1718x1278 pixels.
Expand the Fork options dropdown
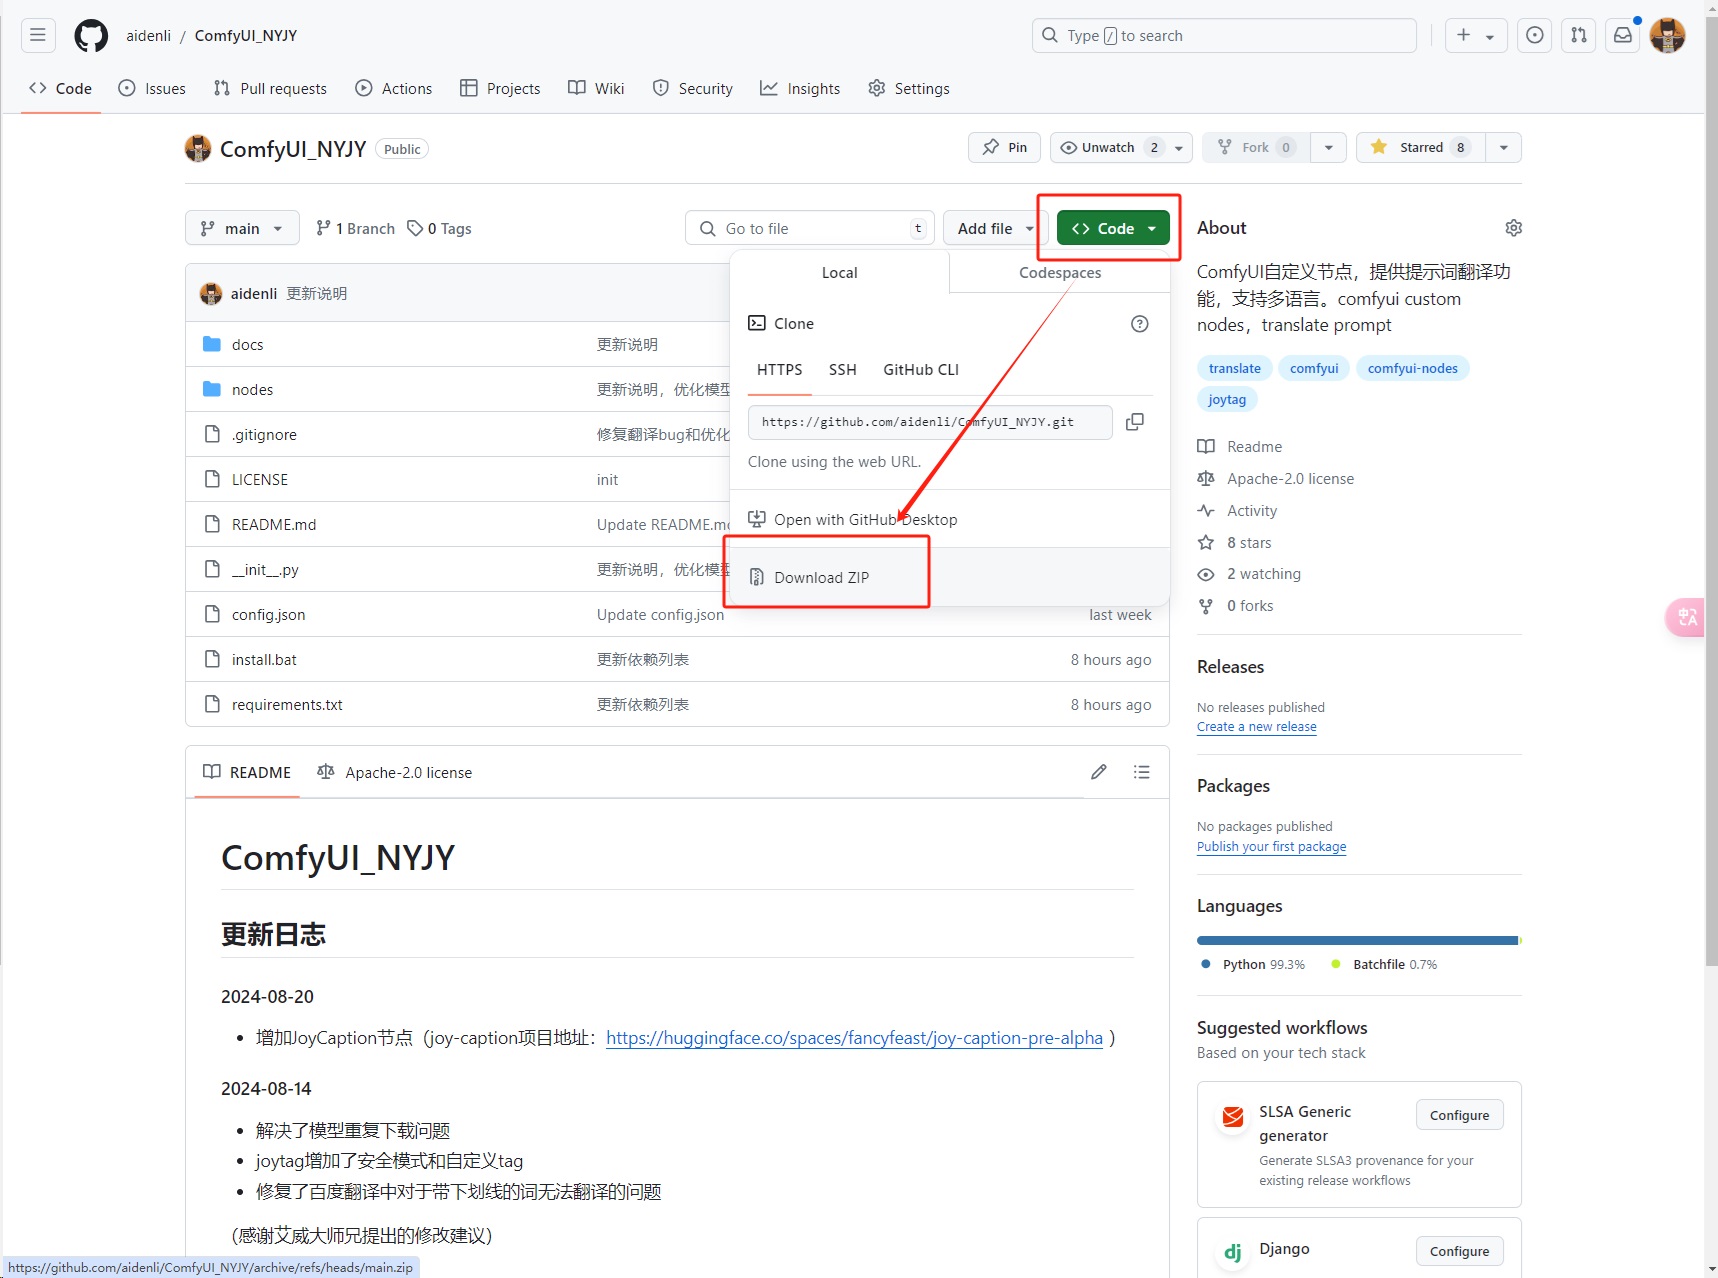1328,147
